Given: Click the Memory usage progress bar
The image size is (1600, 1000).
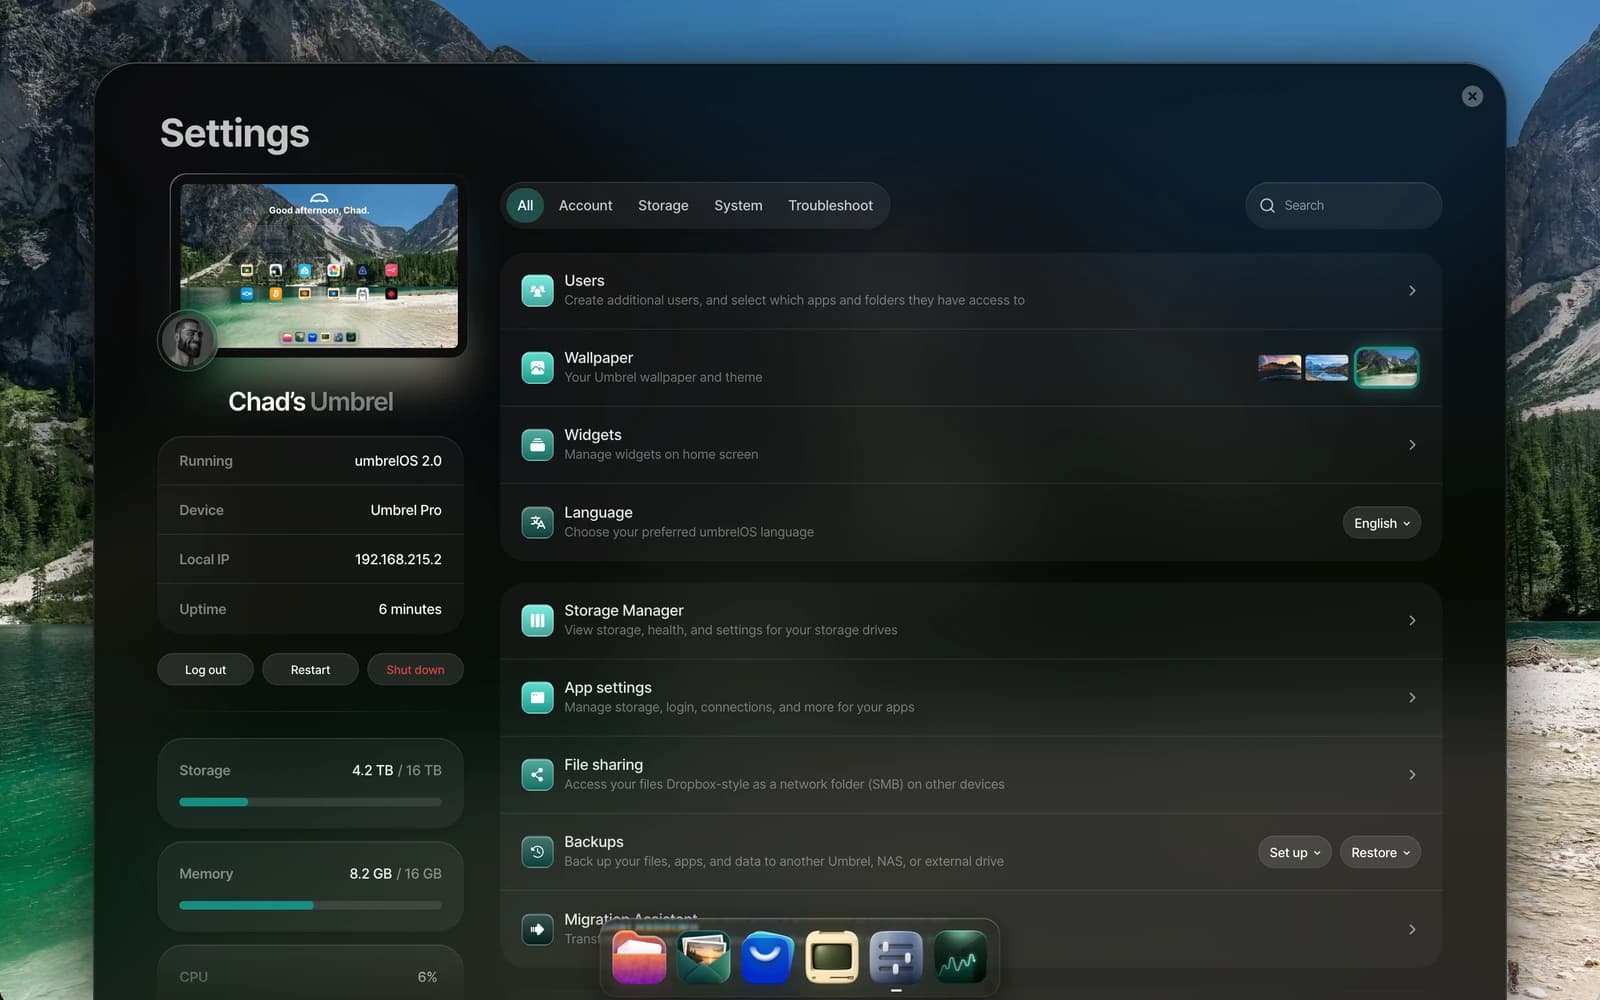Looking at the screenshot, I should pyautogui.click(x=310, y=905).
